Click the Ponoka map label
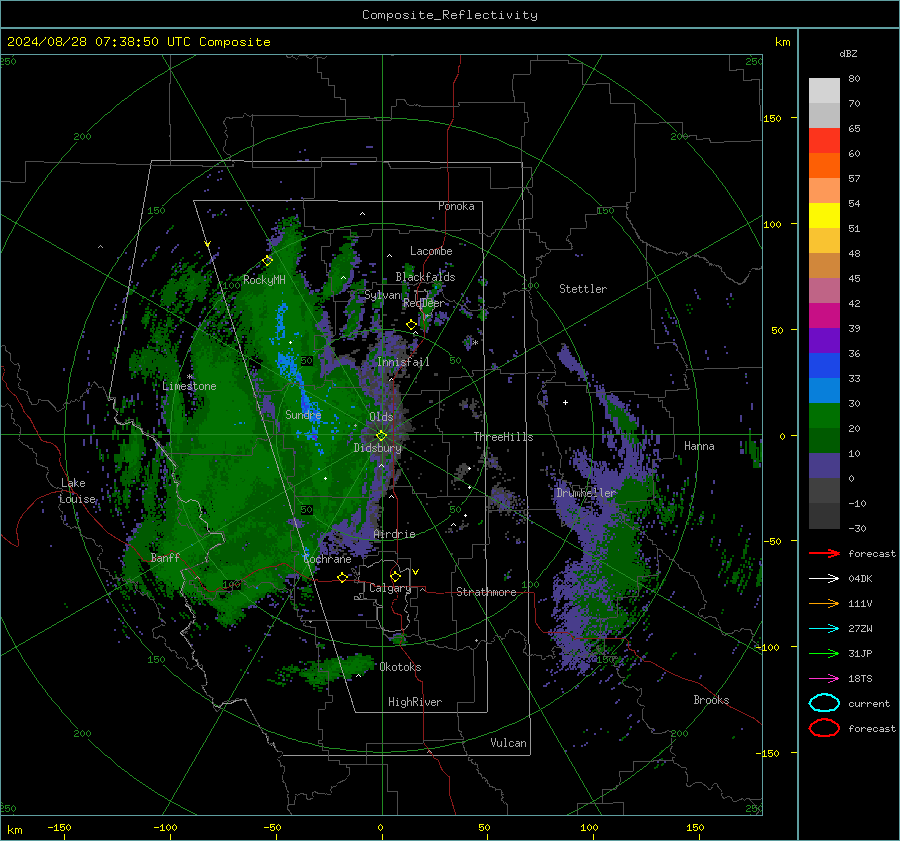 point(456,206)
